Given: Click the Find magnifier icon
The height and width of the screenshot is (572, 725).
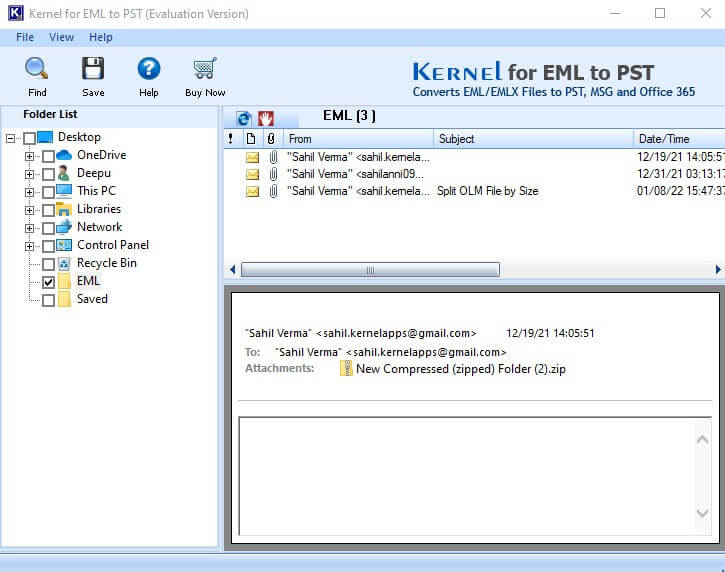Looking at the screenshot, I should point(37,68).
